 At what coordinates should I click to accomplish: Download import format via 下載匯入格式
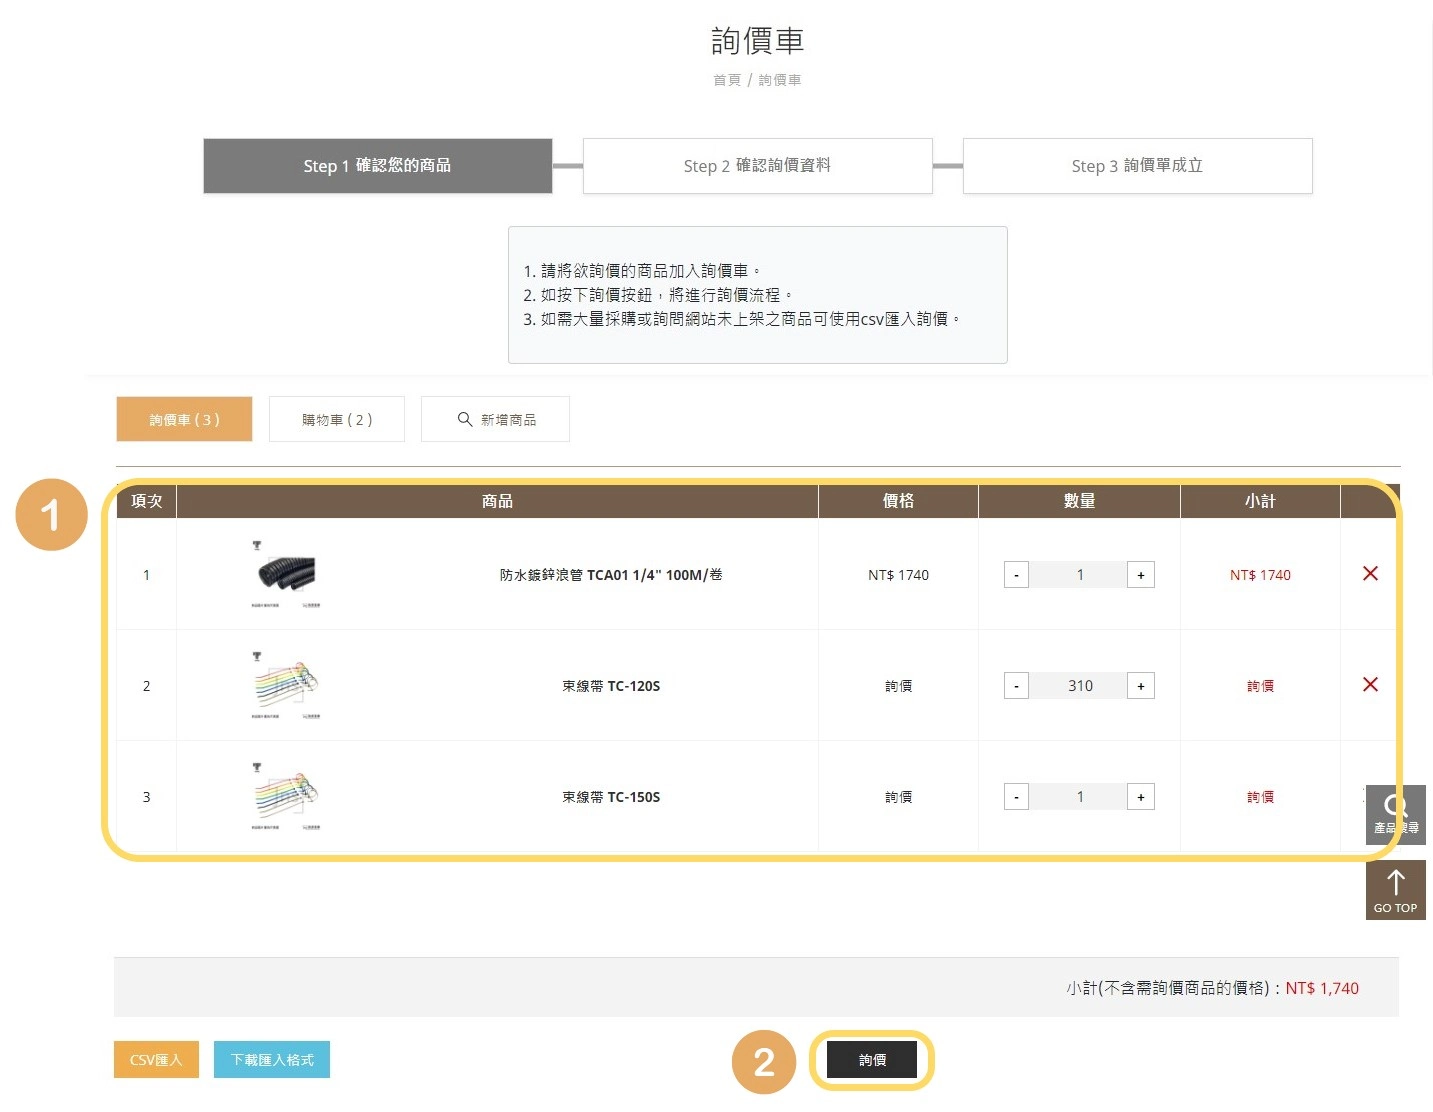pos(271,1060)
